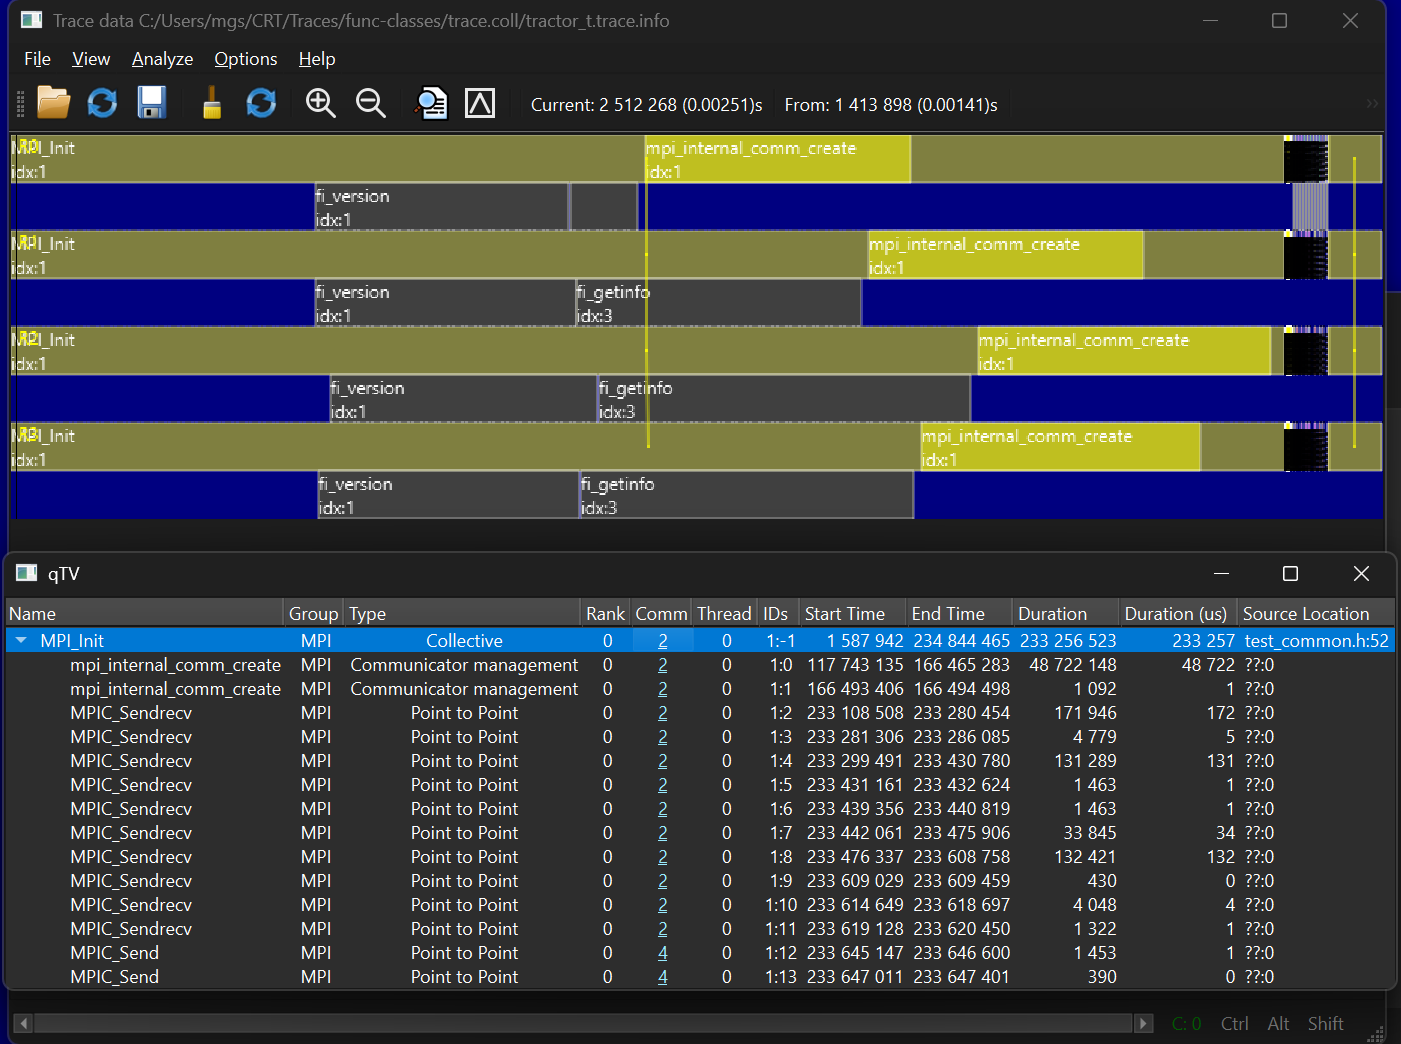Click source location test_common.h:52
The image size is (1401, 1044).
1316,641
